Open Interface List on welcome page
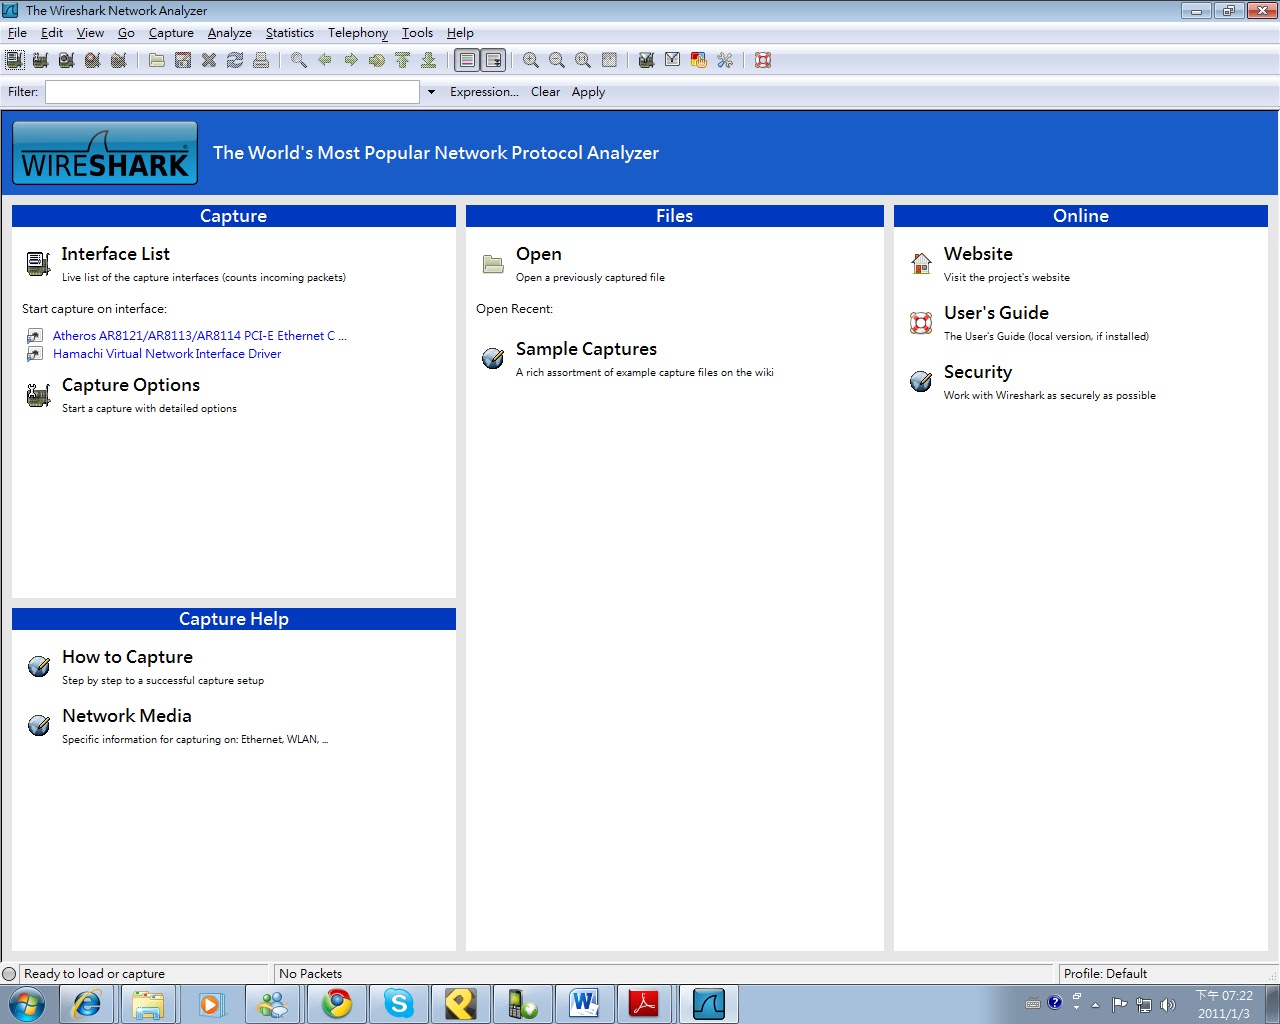Viewport: 1280px width, 1024px height. [115, 254]
